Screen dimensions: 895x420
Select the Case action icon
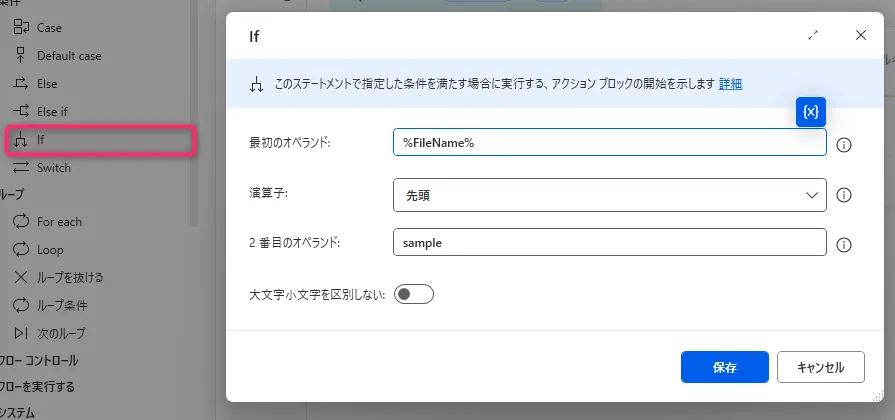[x=21, y=27]
